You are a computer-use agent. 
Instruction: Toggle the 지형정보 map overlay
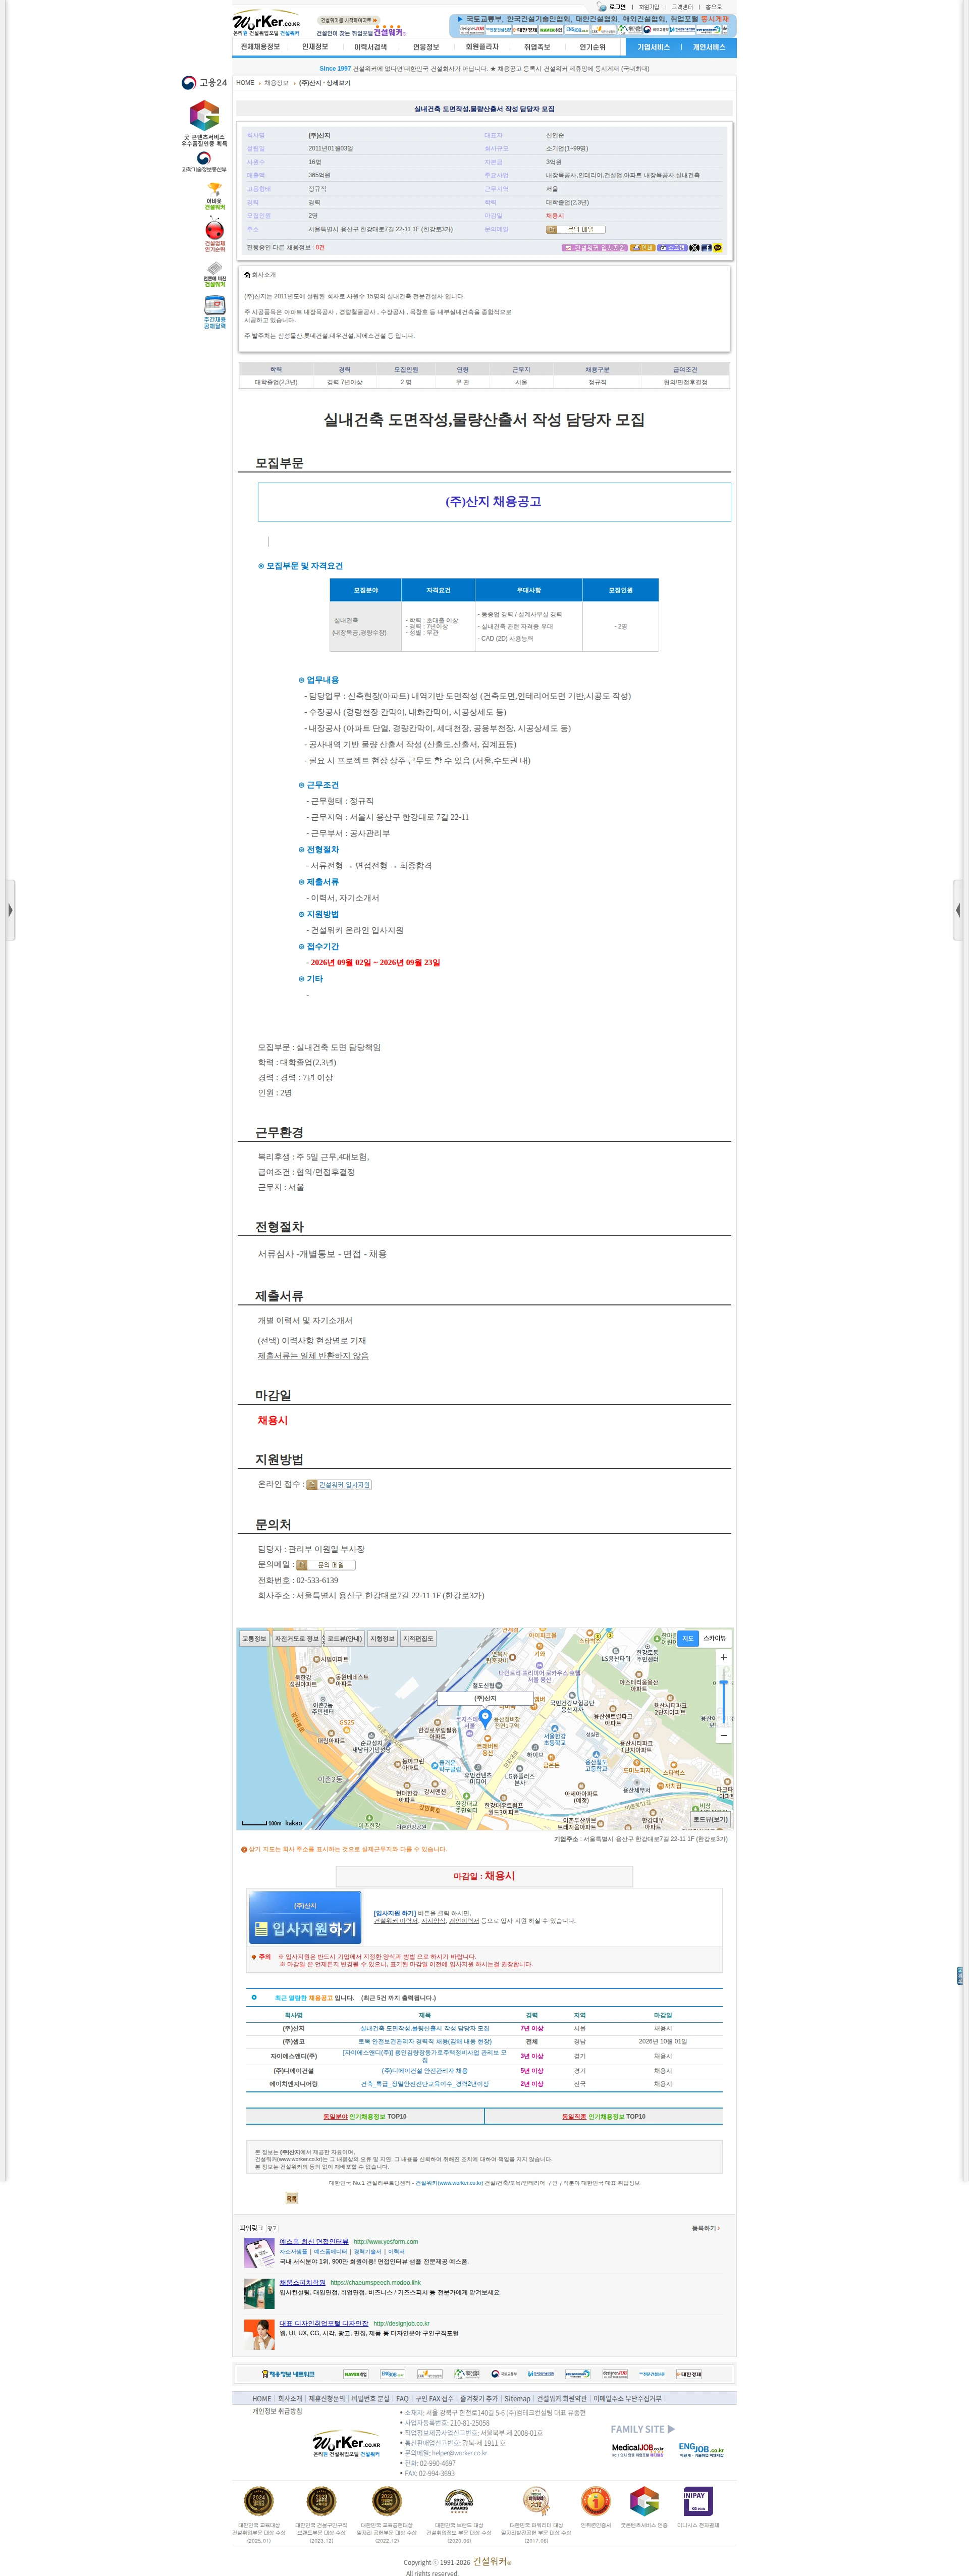point(382,1639)
